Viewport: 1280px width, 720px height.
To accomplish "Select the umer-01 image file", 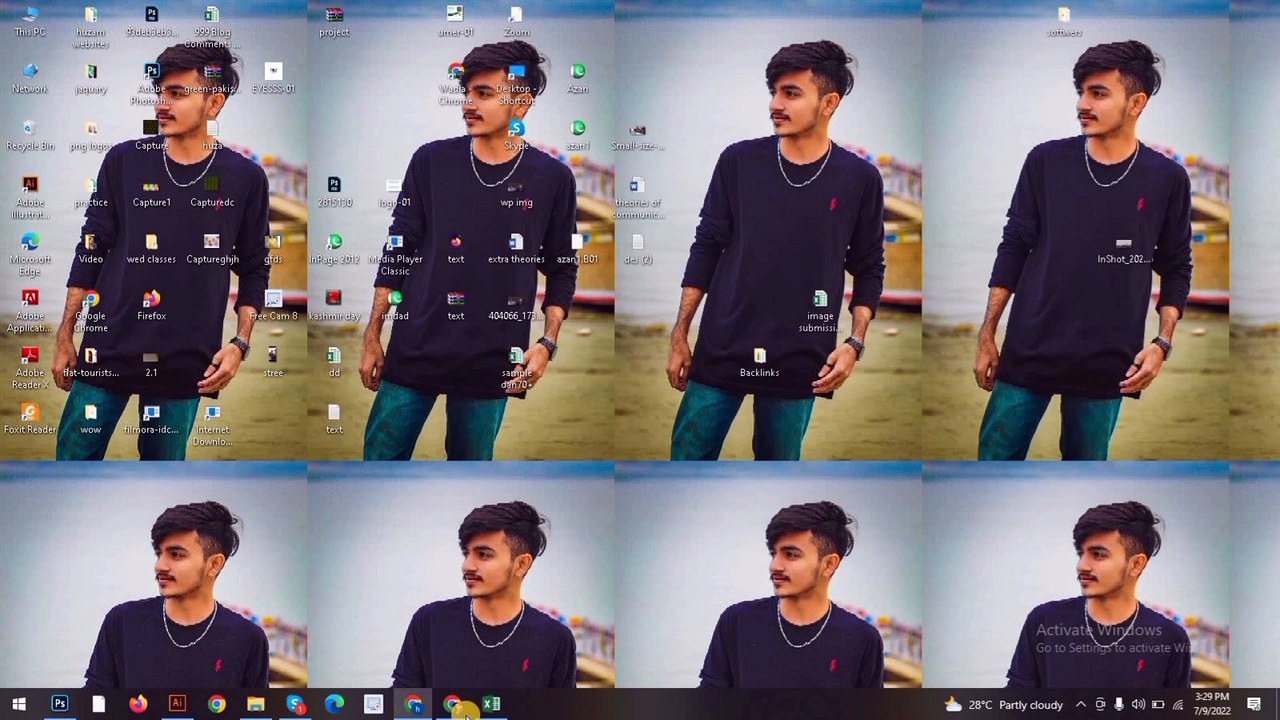I will coord(455,22).
